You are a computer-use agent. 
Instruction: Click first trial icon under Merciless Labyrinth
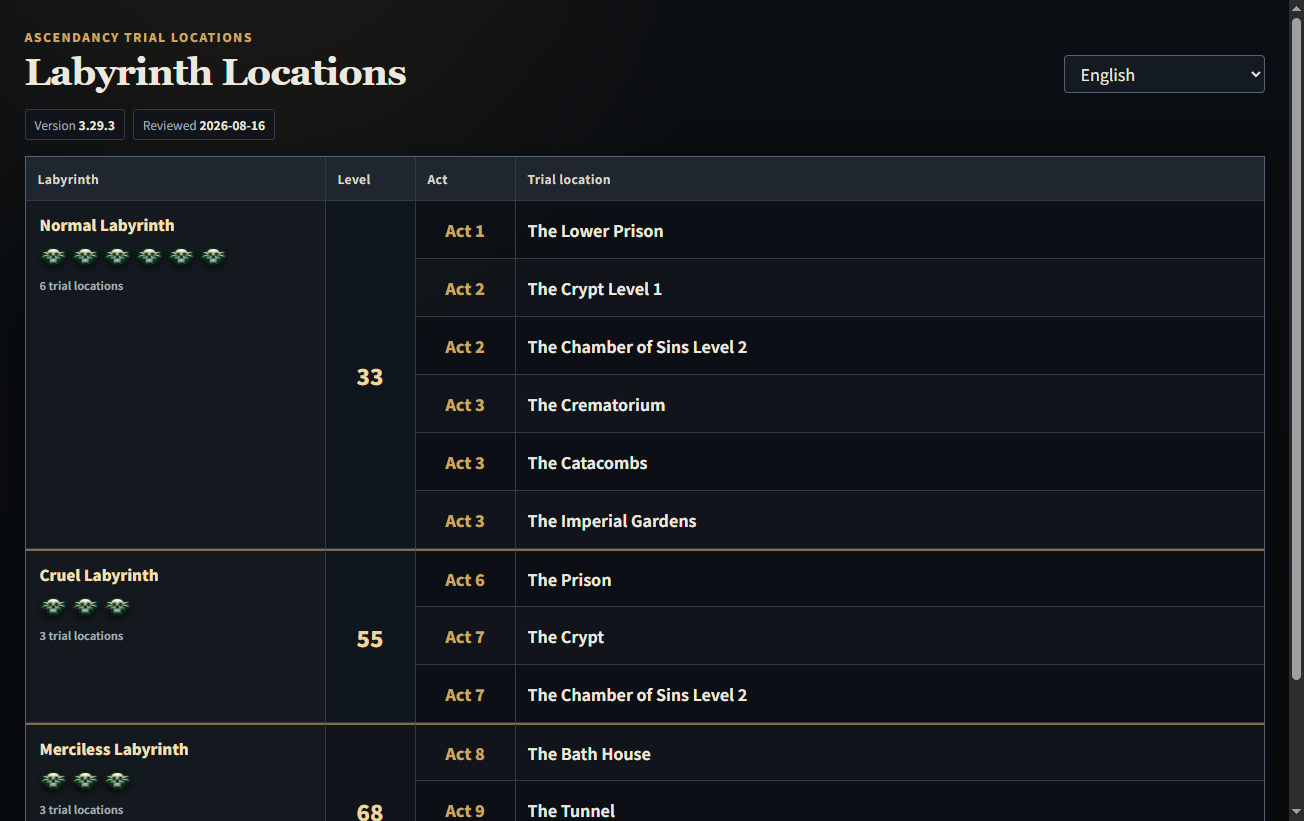coord(54,781)
